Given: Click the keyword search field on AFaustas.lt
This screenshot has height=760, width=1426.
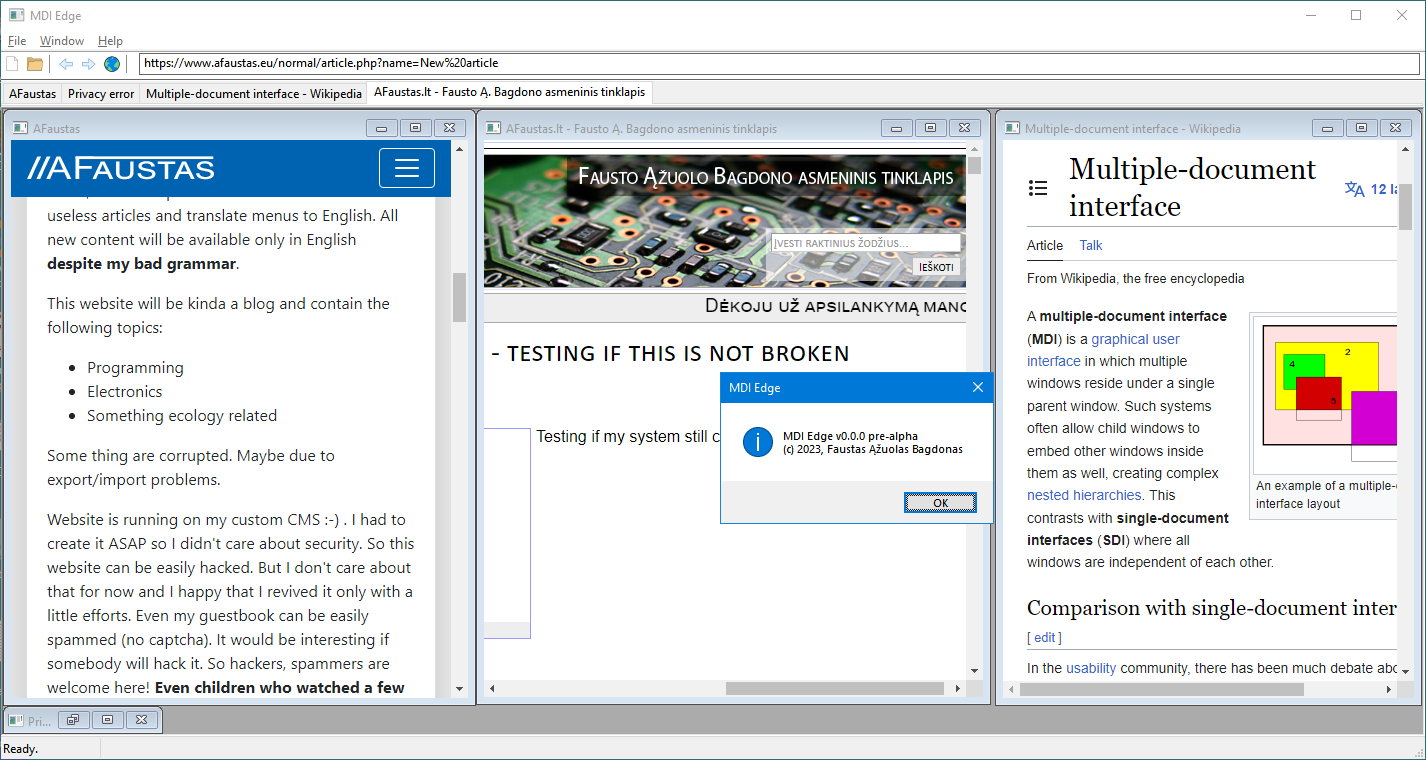Looking at the screenshot, I should (866, 243).
